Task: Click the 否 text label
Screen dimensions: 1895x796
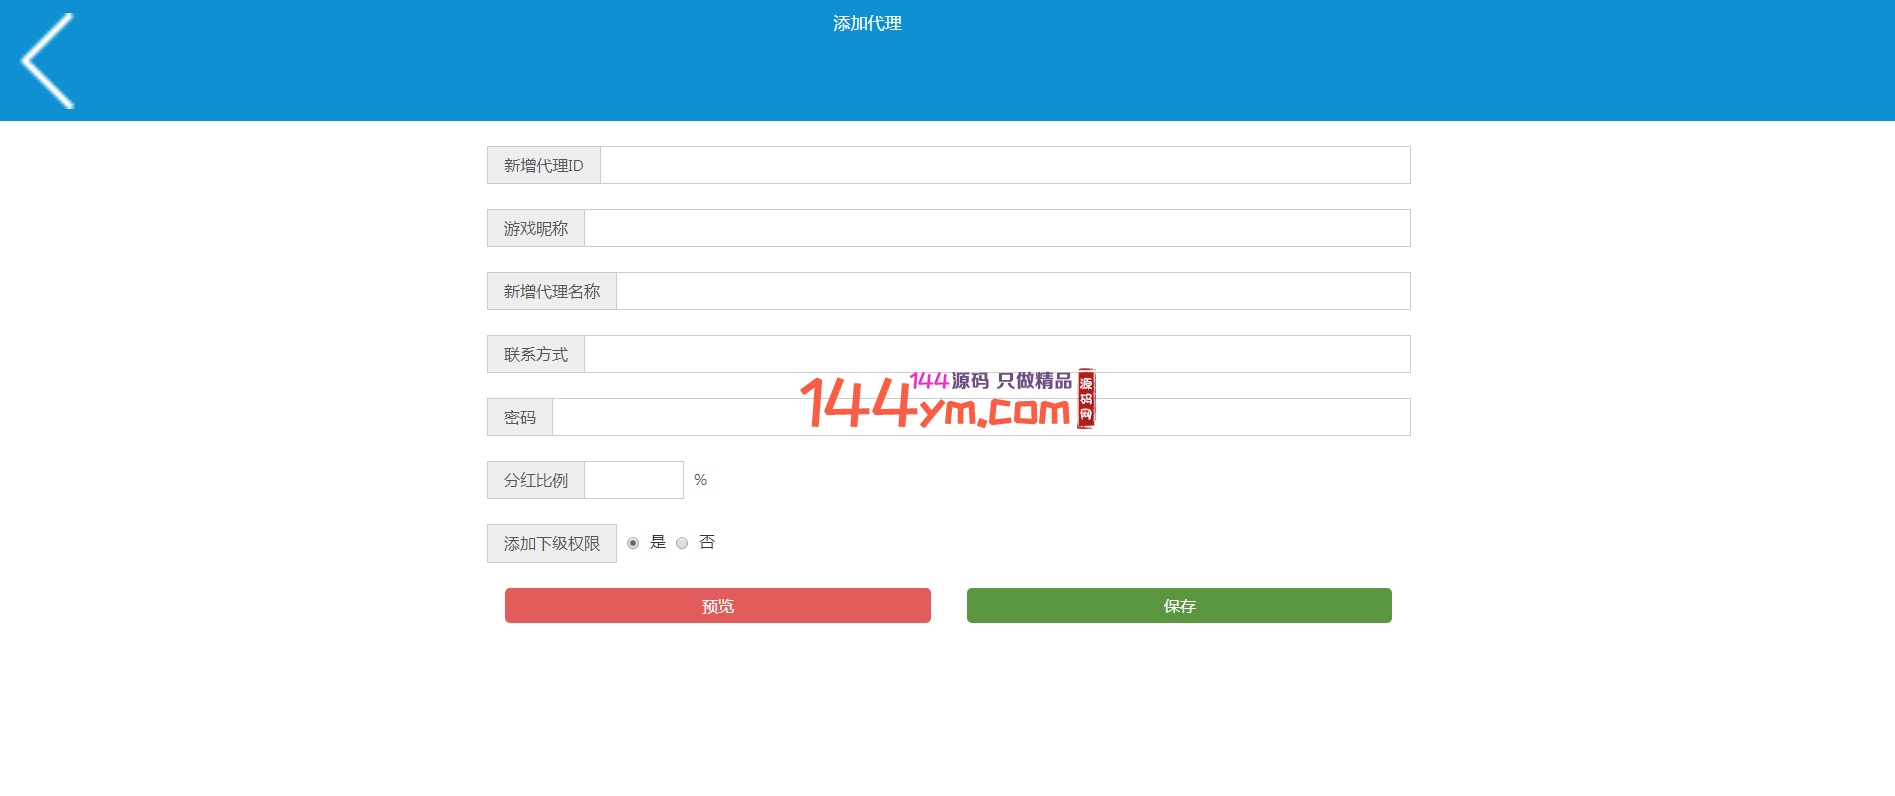Action: click(x=707, y=542)
